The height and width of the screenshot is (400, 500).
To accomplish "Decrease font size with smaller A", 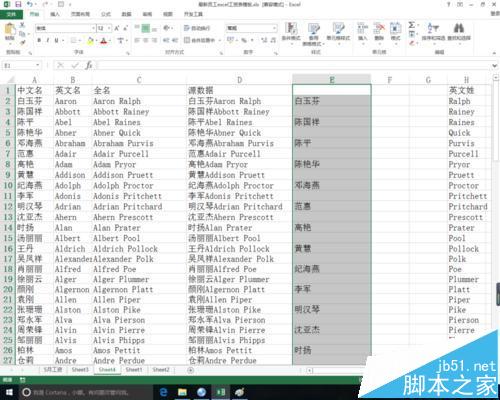I will pos(125,28).
